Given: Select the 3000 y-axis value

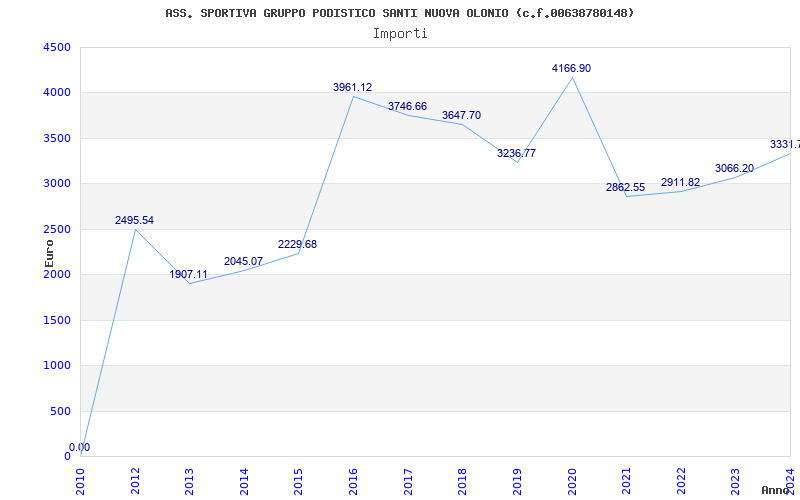Looking at the screenshot, I should click(57, 184).
